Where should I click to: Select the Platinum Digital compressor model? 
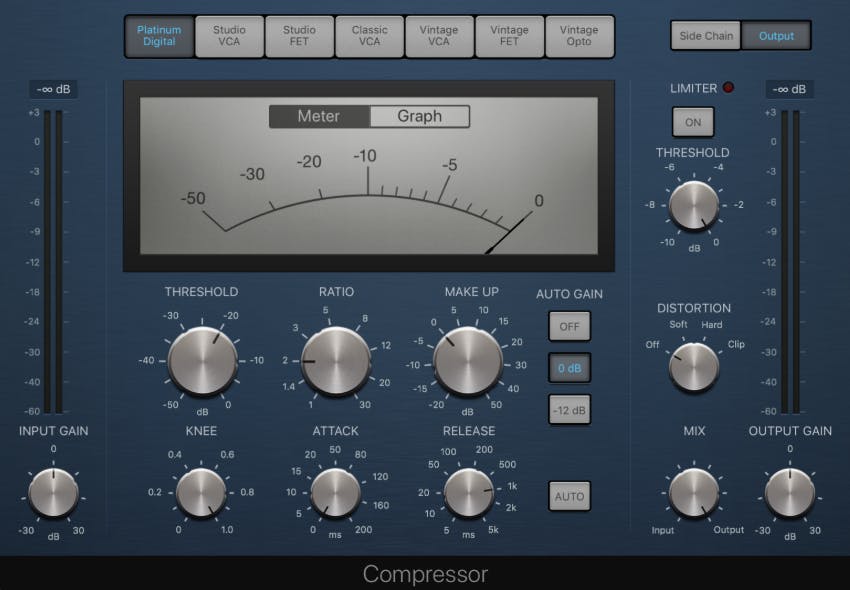tap(159, 36)
